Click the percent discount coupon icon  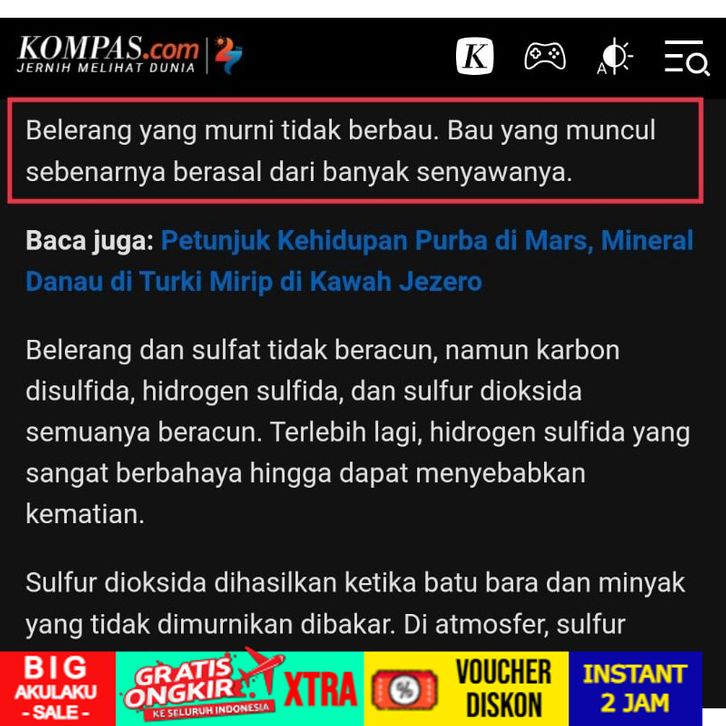click(405, 690)
